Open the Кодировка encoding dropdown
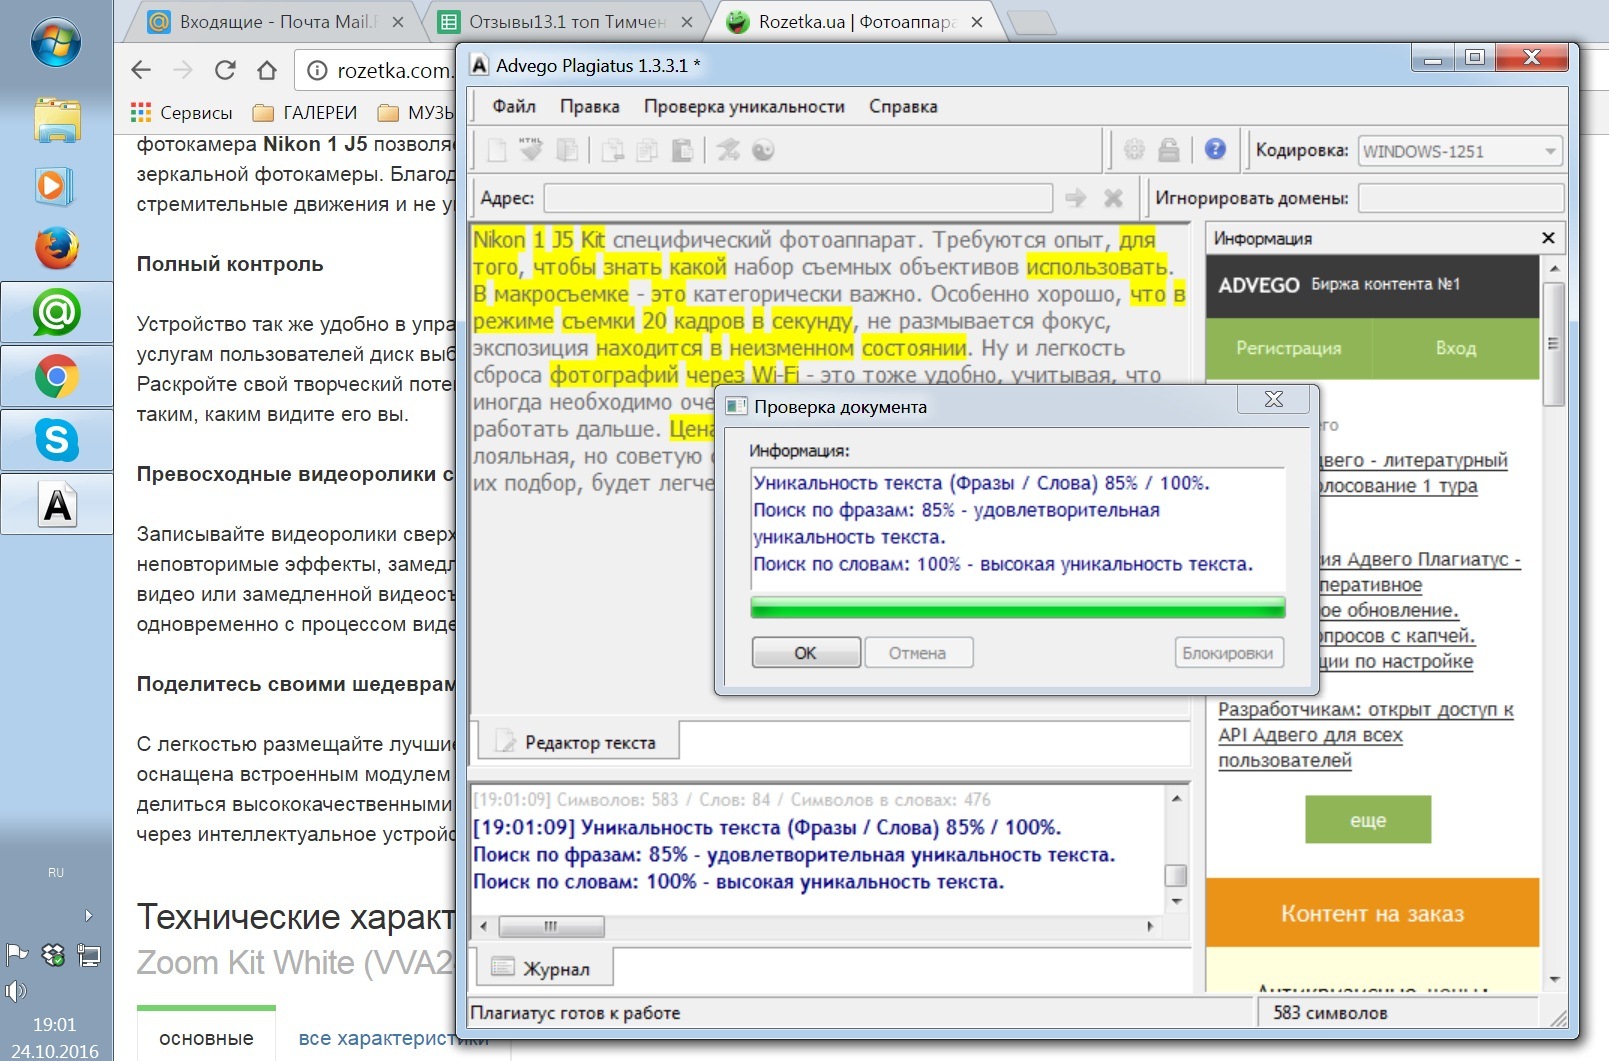The height and width of the screenshot is (1061, 1609). point(1460,151)
